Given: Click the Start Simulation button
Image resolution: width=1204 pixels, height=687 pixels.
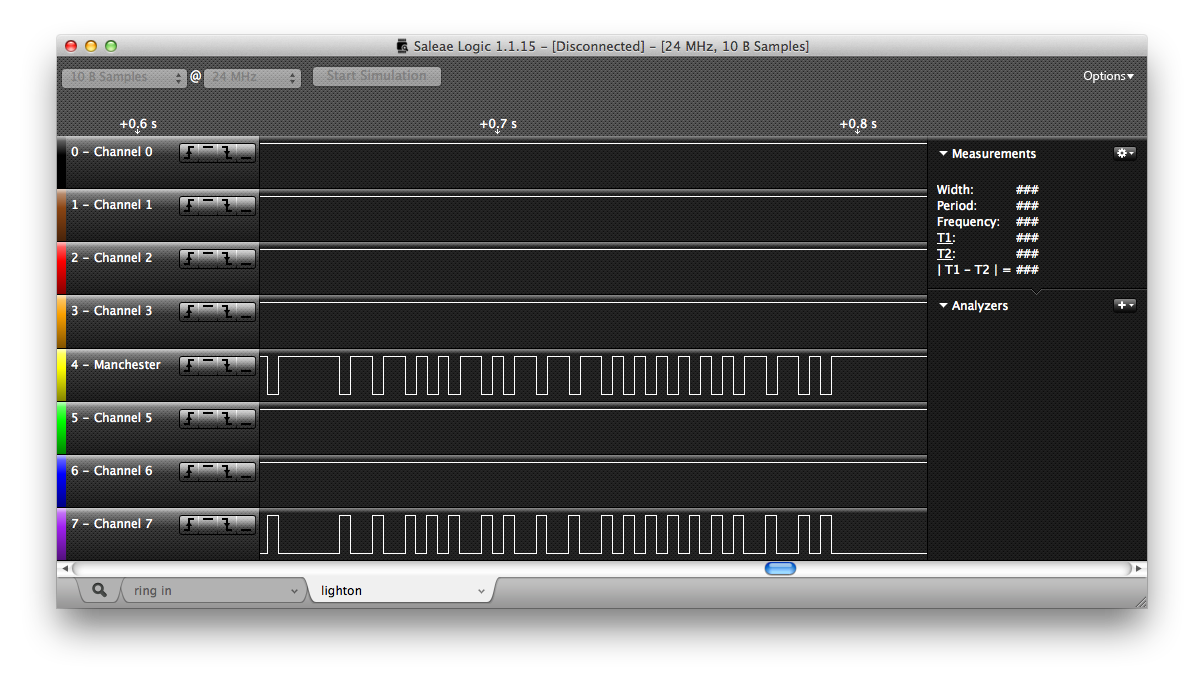Looking at the screenshot, I should [376, 76].
